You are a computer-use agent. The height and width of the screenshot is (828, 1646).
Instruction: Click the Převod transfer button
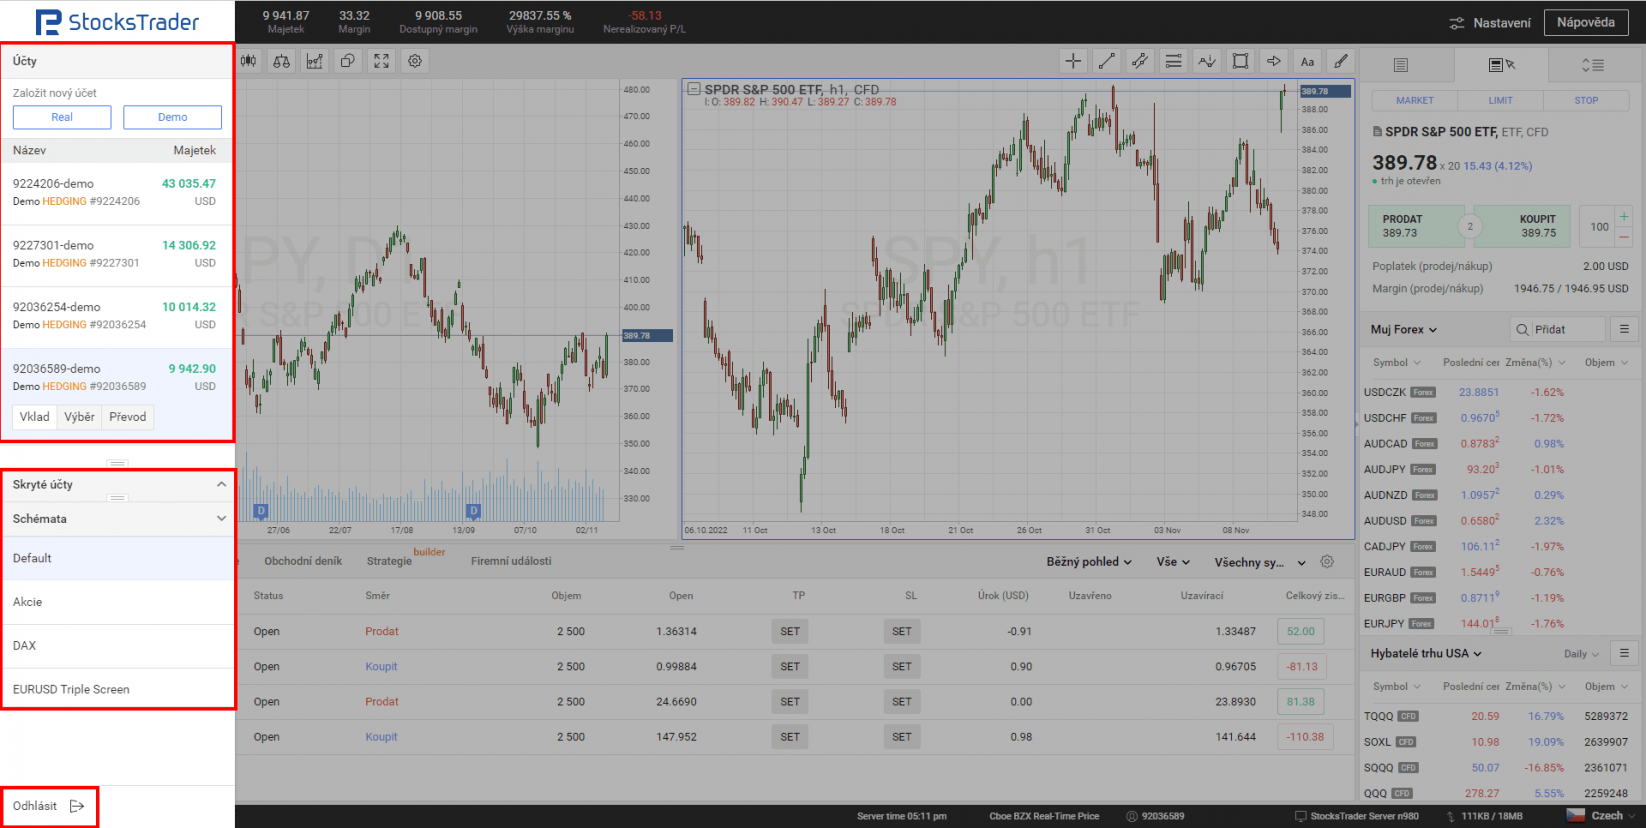128,417
